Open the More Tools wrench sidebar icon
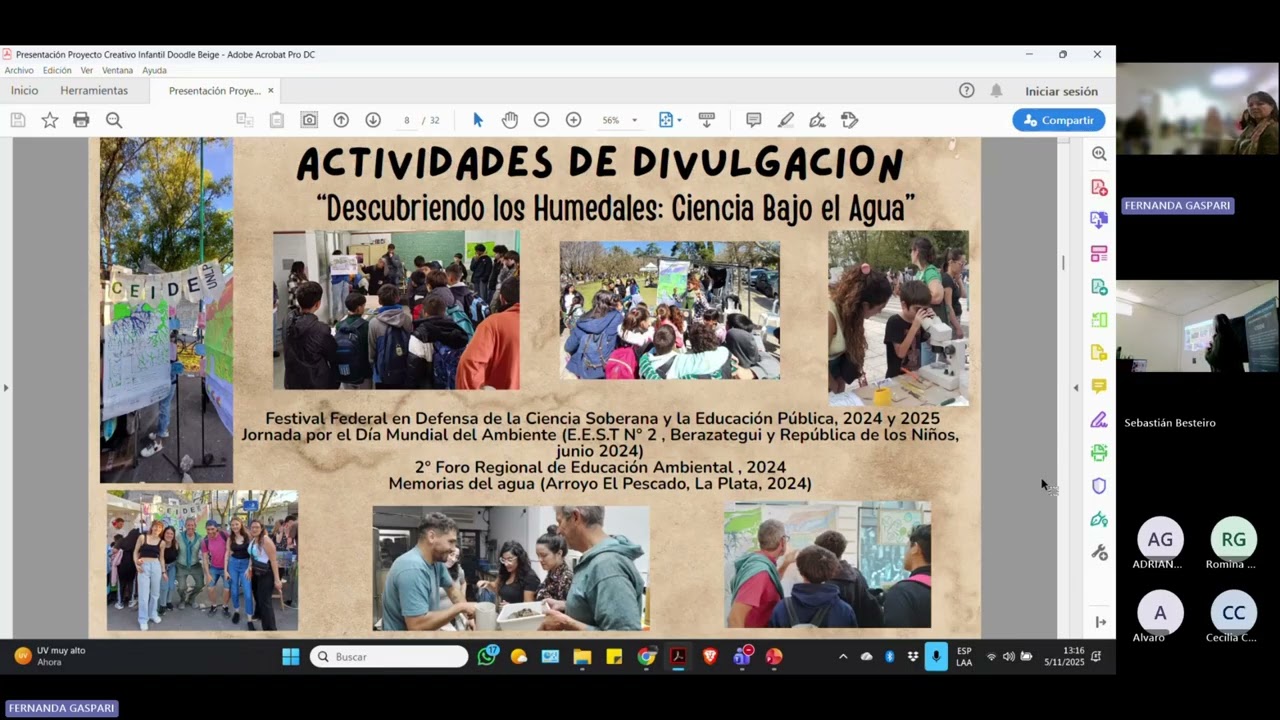Screen dimensions: 1280x720 pos(1099,552)
